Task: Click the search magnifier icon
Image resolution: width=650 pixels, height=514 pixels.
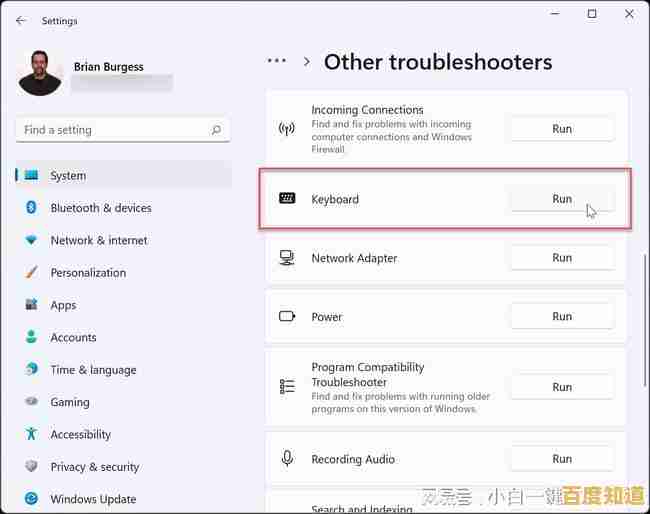Action: pos(216,130)
